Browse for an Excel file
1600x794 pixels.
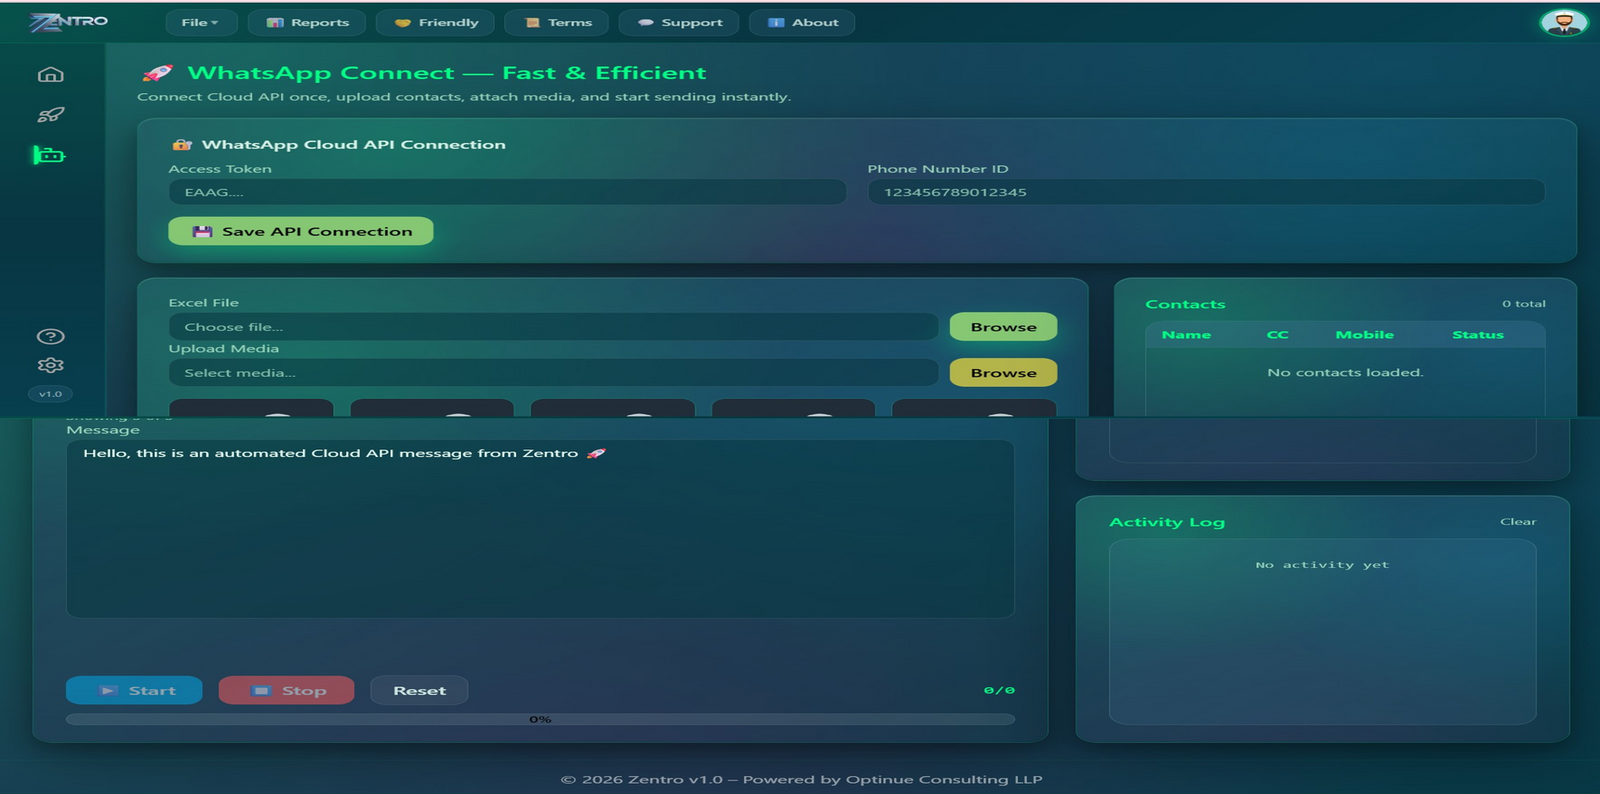pos(1003,327)
